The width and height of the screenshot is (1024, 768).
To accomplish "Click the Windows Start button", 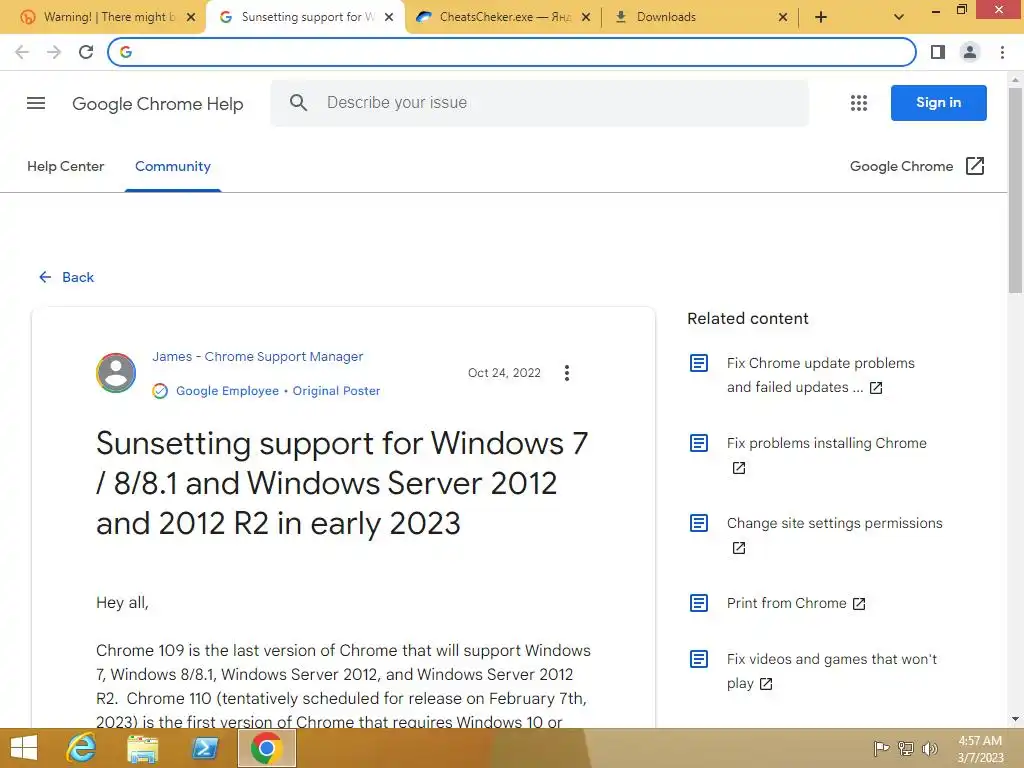I will coord(24,748).
